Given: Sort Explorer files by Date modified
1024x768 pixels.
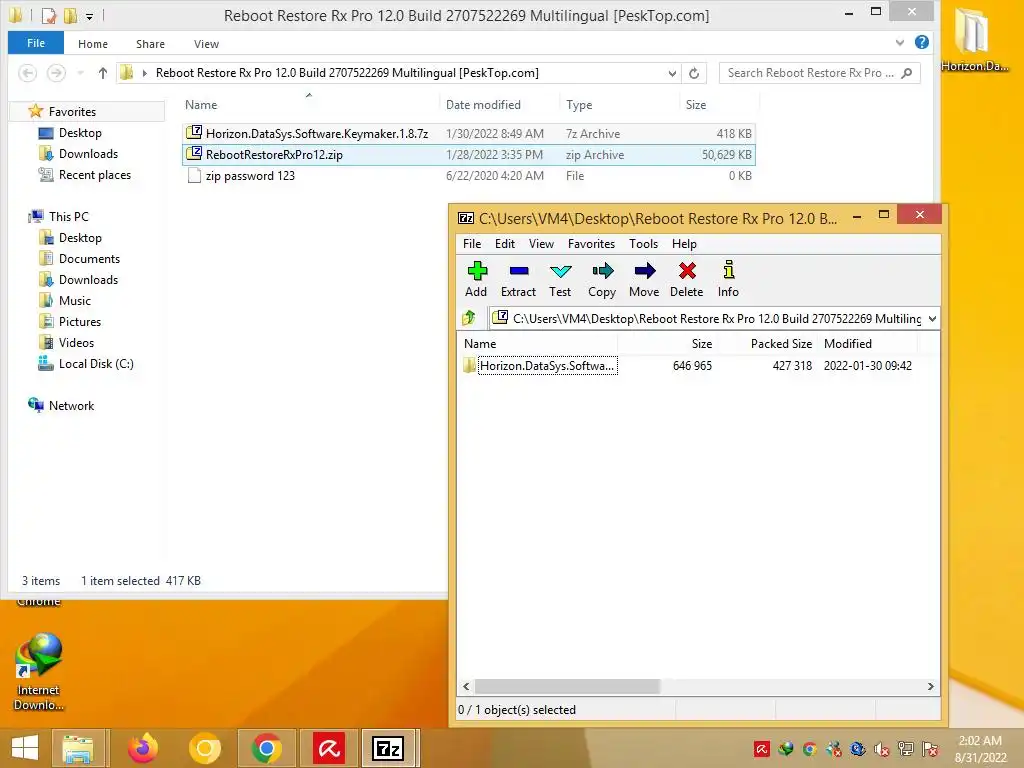Looking at the screenshot, I should (x=483, y=104).
